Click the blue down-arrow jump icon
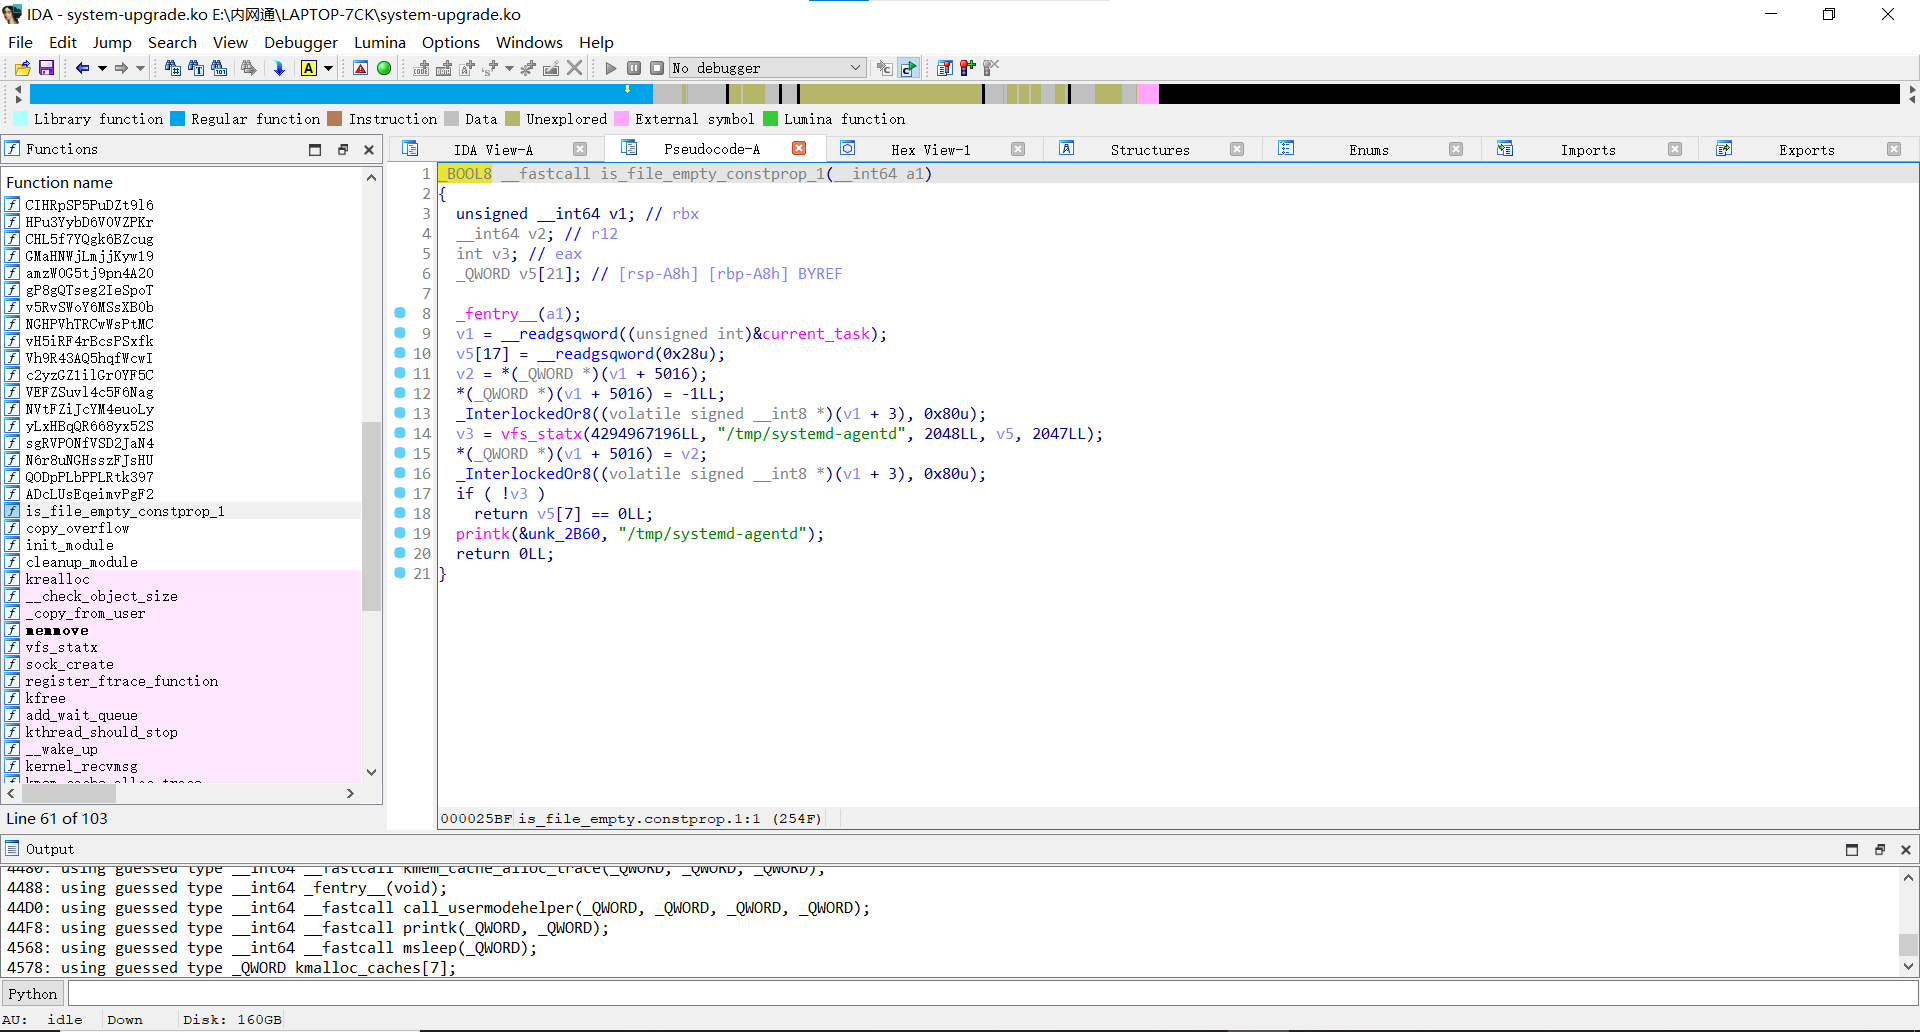 279,68
